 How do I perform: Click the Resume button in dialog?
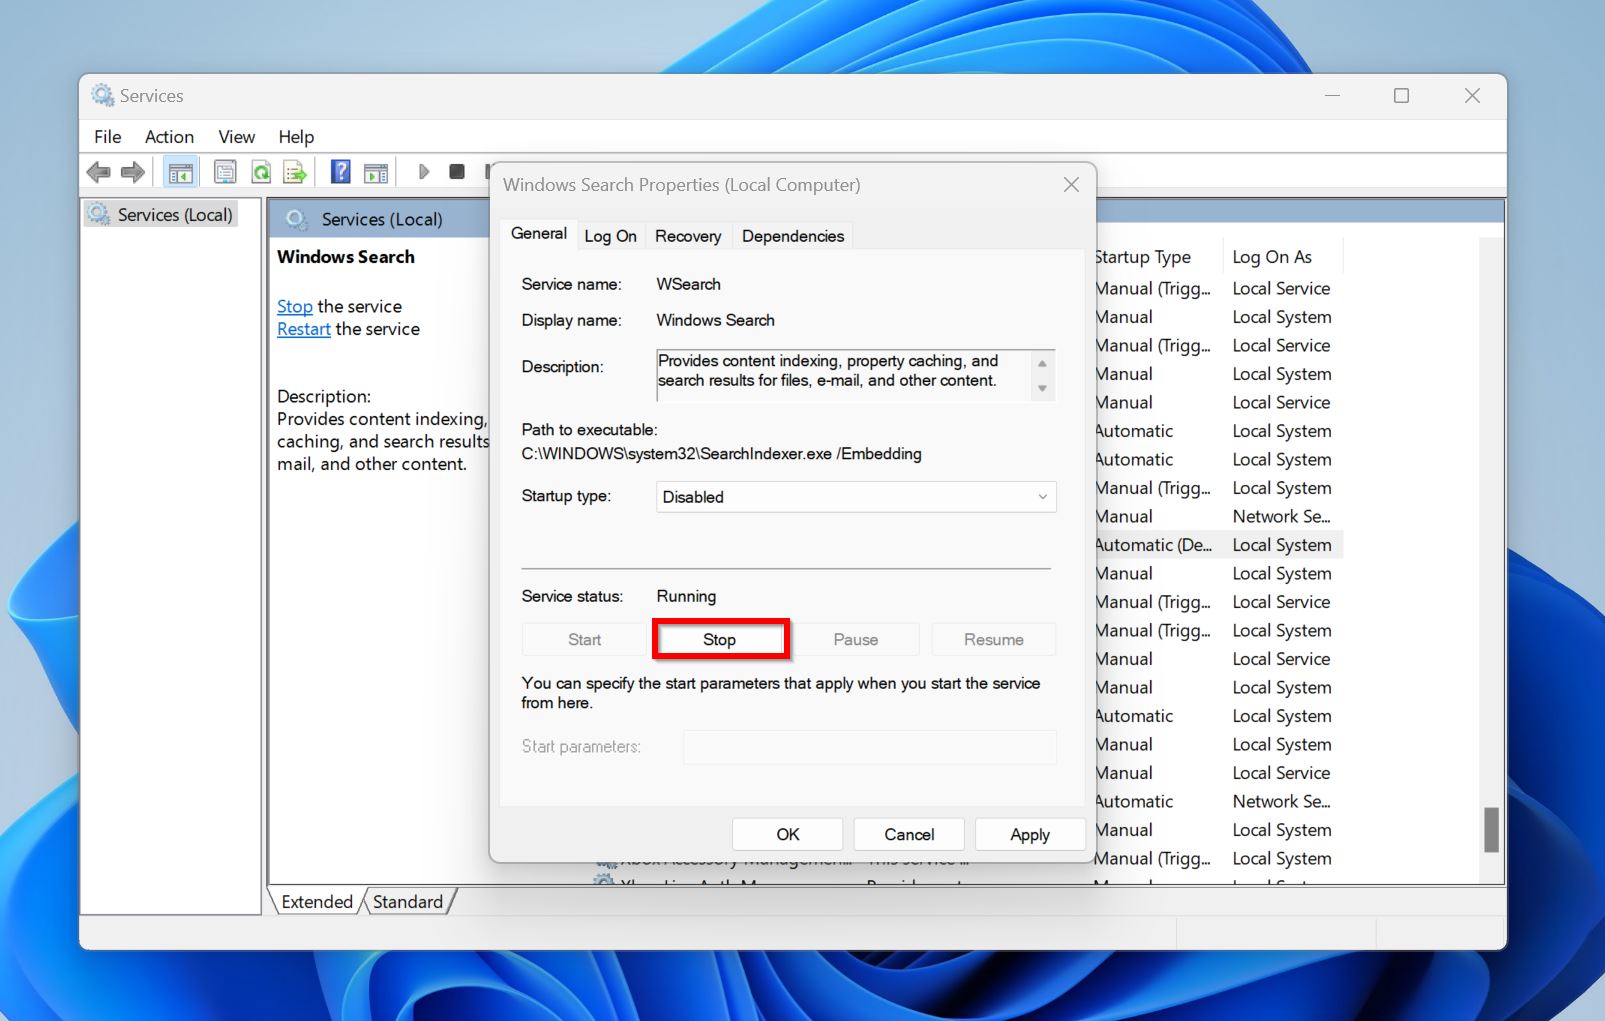(994, 640)
